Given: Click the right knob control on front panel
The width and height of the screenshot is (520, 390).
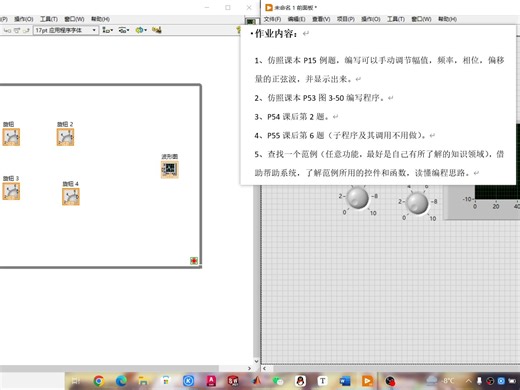Looking at the screenshot, I should point(417,203).
